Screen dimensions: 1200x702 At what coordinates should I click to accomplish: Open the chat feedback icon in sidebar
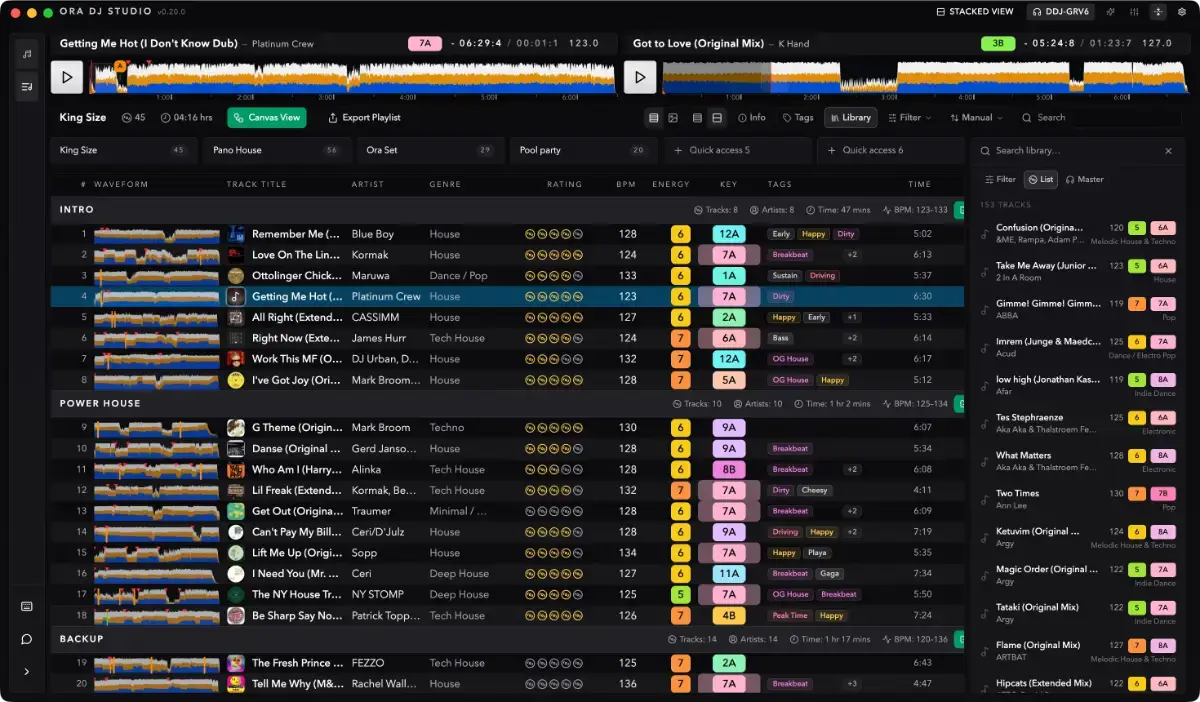(x=27, y=639)
